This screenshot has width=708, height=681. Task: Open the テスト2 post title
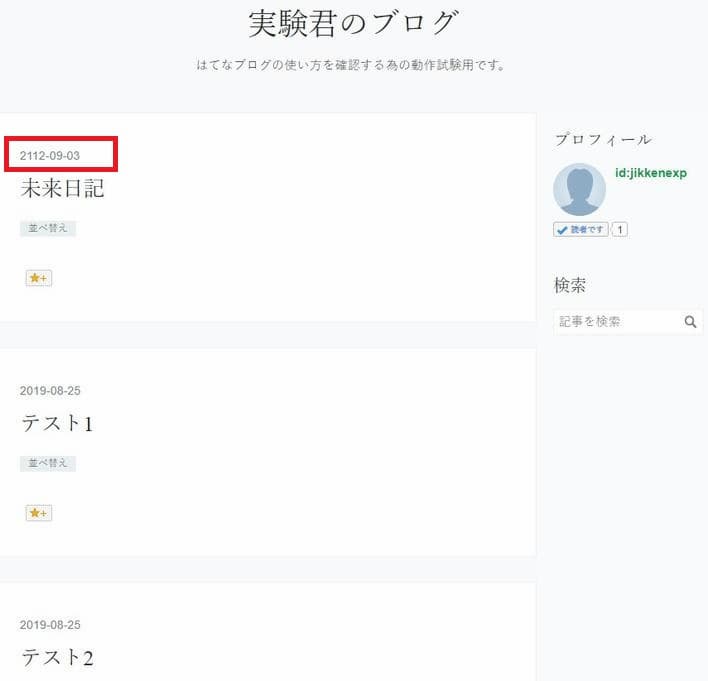pos(57,657)
